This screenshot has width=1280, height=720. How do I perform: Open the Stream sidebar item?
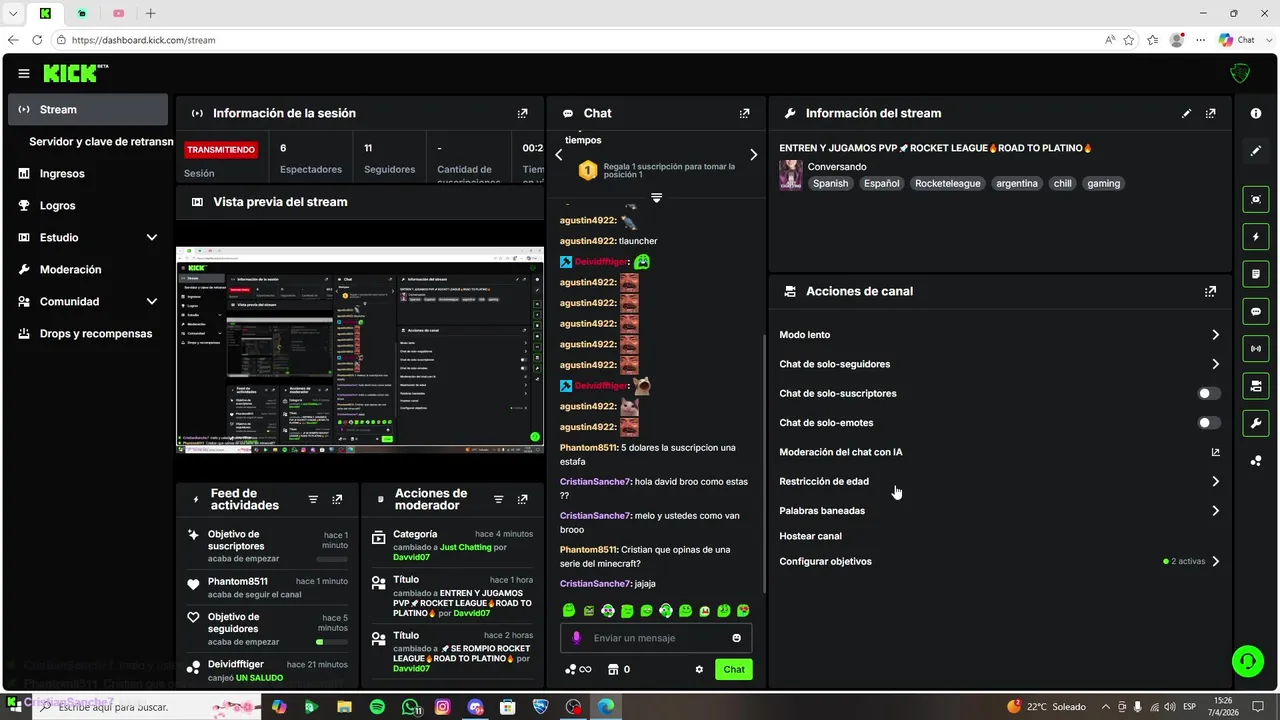[88, 110]
